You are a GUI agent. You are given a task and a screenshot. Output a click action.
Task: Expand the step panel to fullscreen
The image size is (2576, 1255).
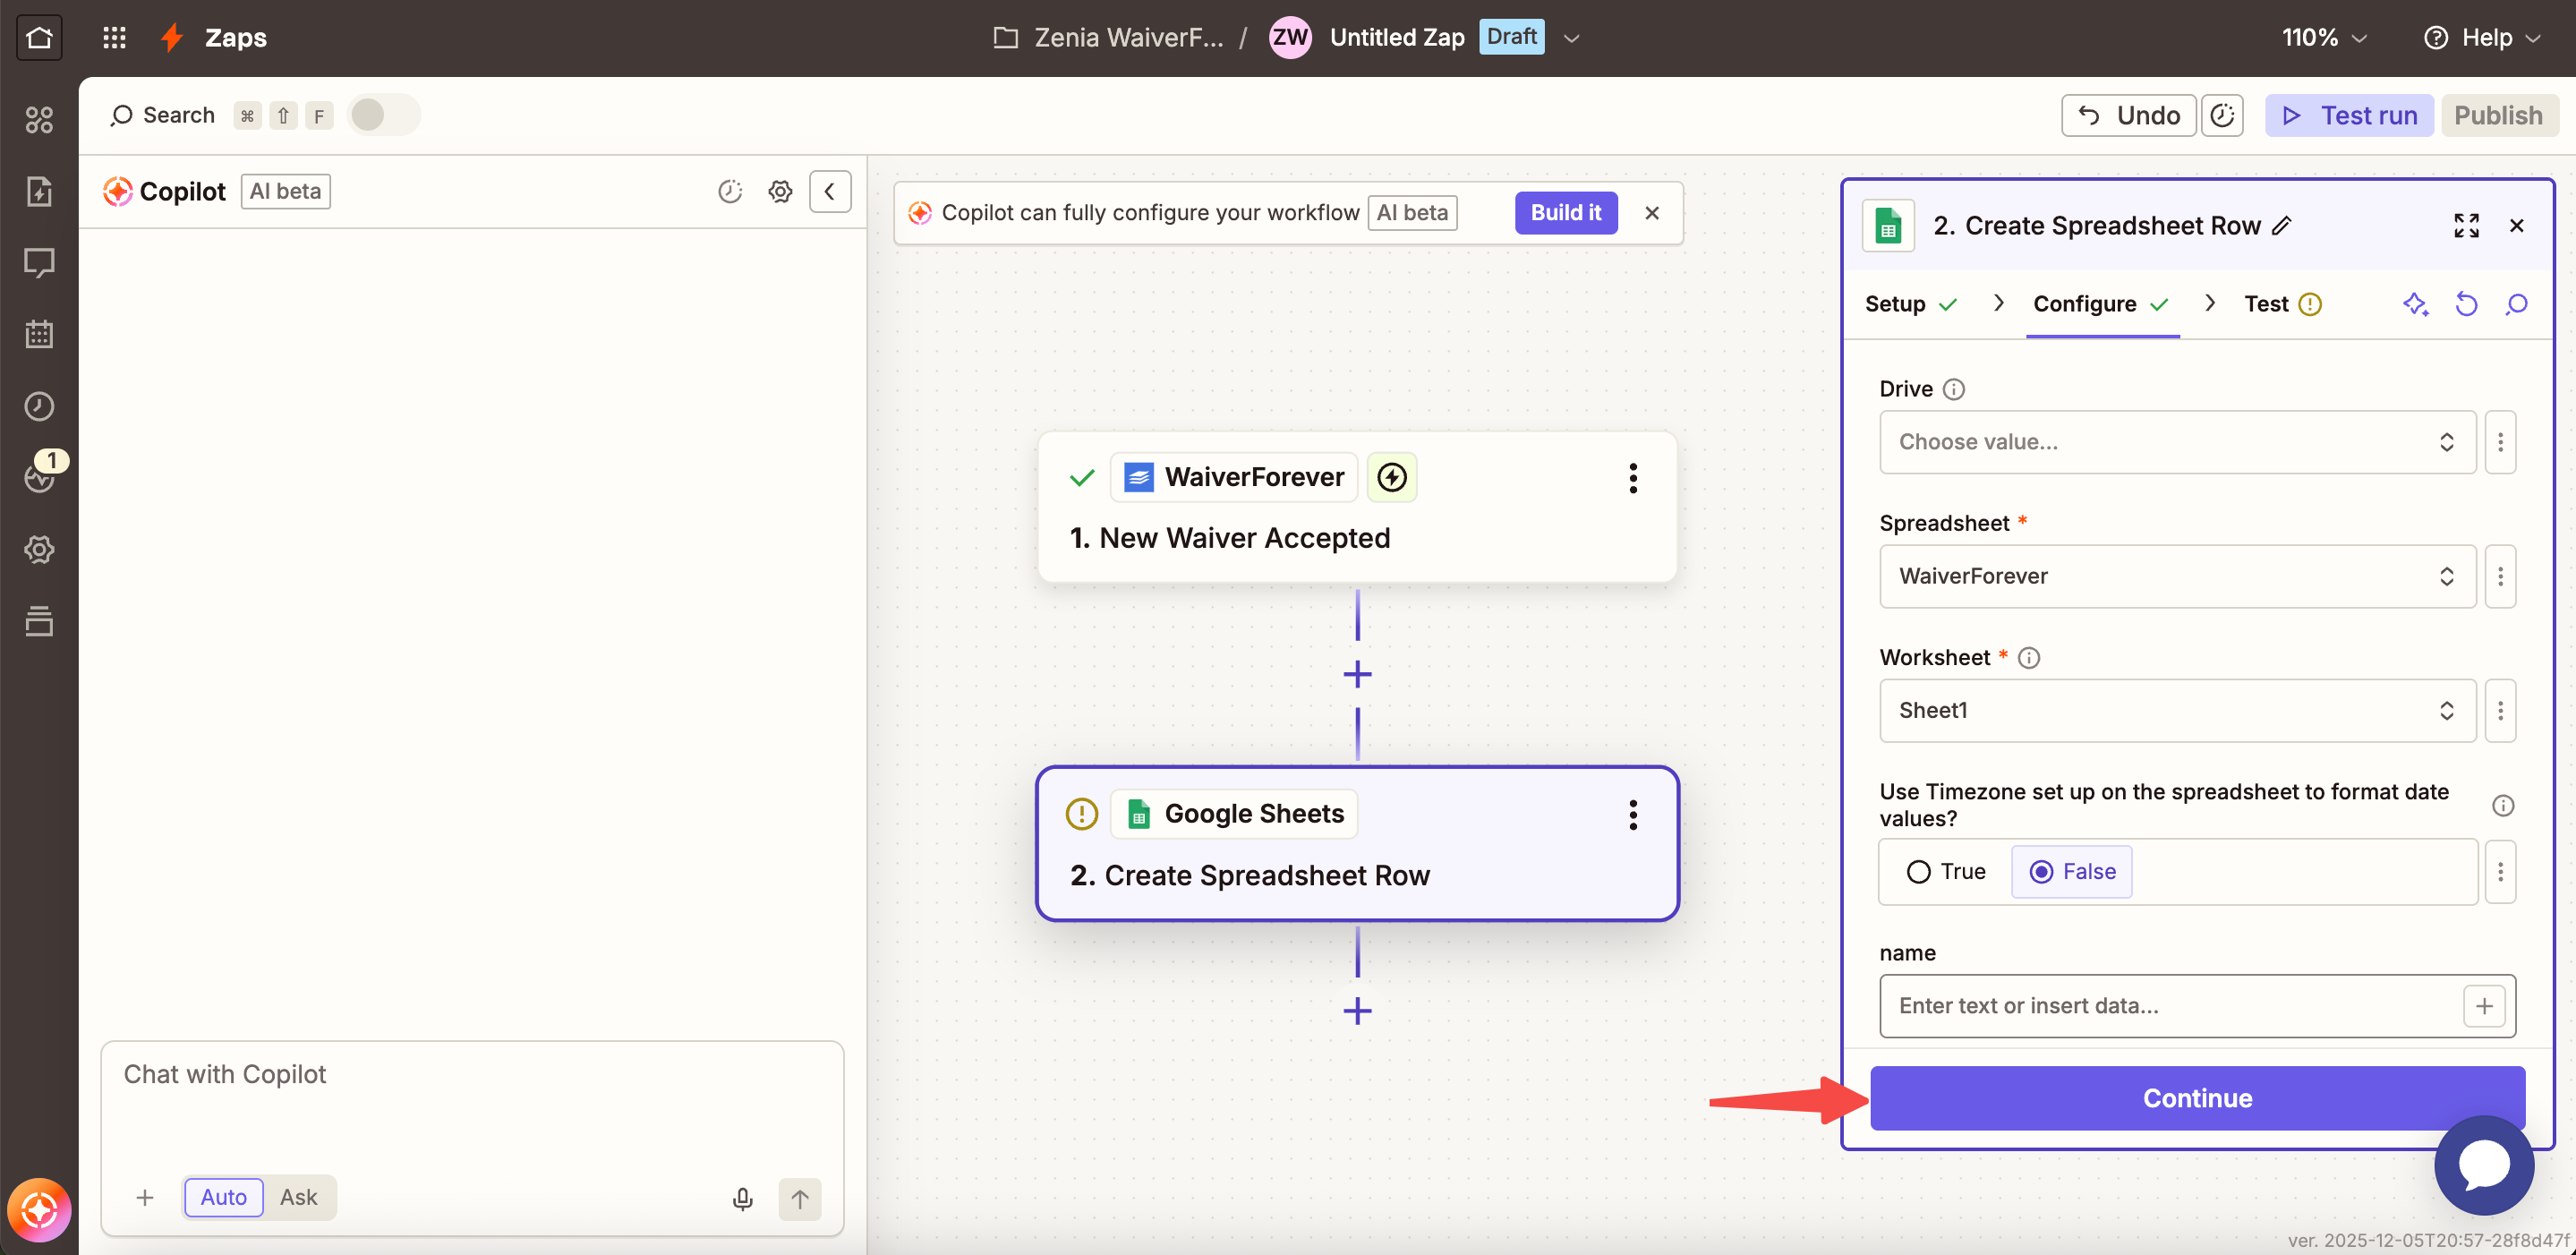(2465, 226)
